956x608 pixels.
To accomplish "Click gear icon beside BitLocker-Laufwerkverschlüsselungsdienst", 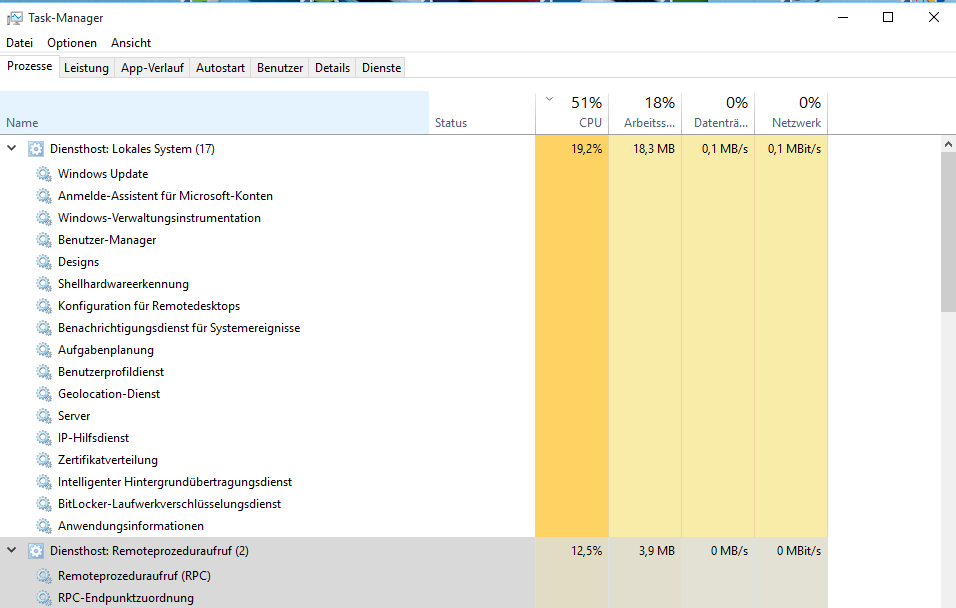I will point(43,504).
